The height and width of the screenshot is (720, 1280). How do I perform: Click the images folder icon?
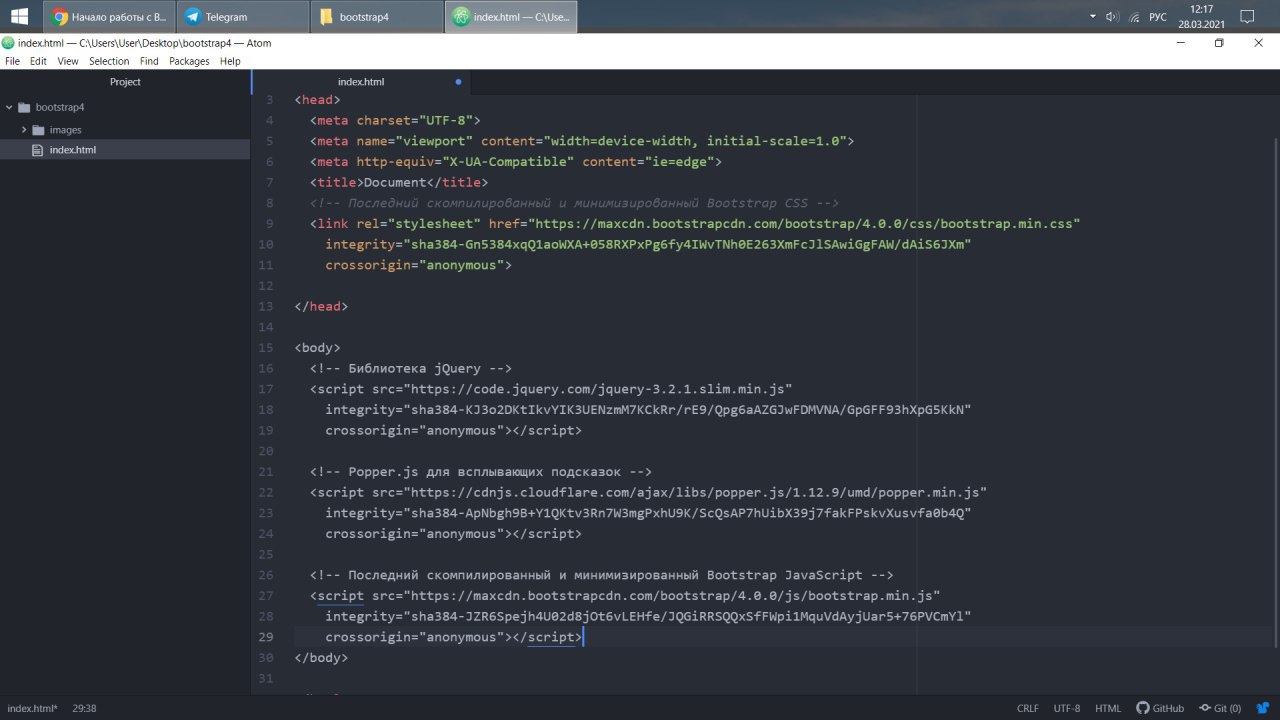(39, 130)
